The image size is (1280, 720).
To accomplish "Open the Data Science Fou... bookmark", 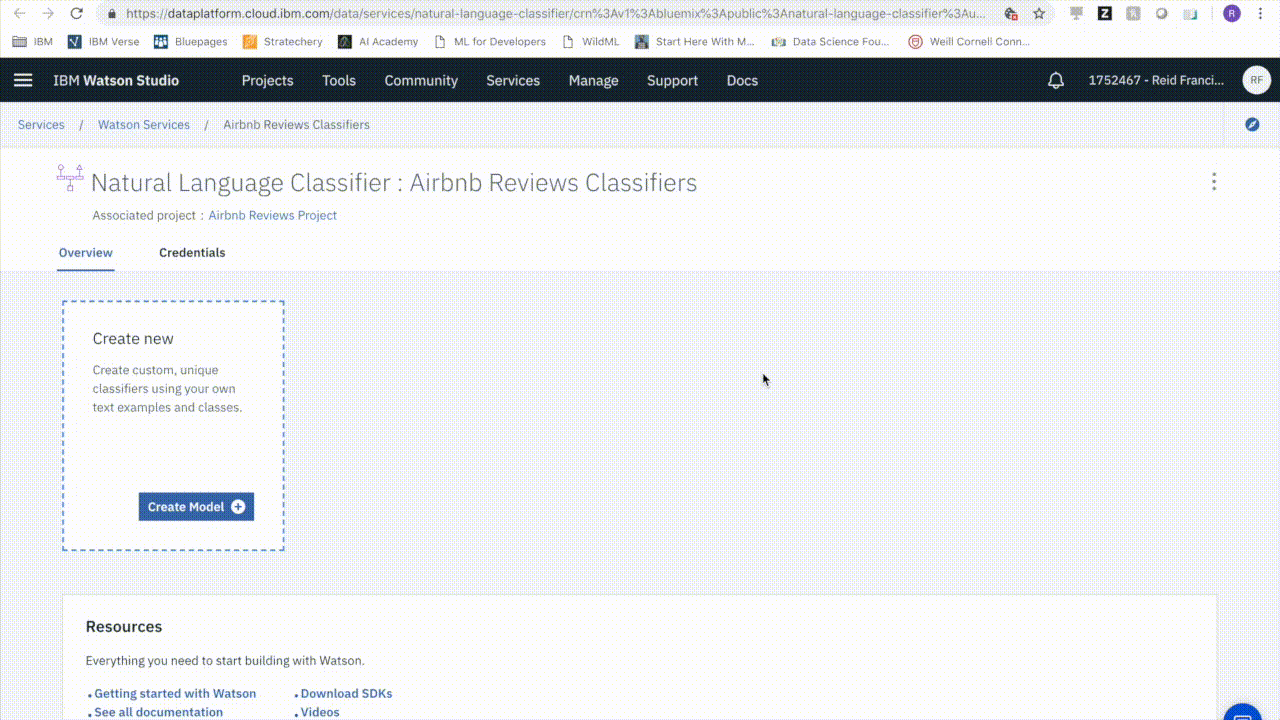I will pos(830,42).
